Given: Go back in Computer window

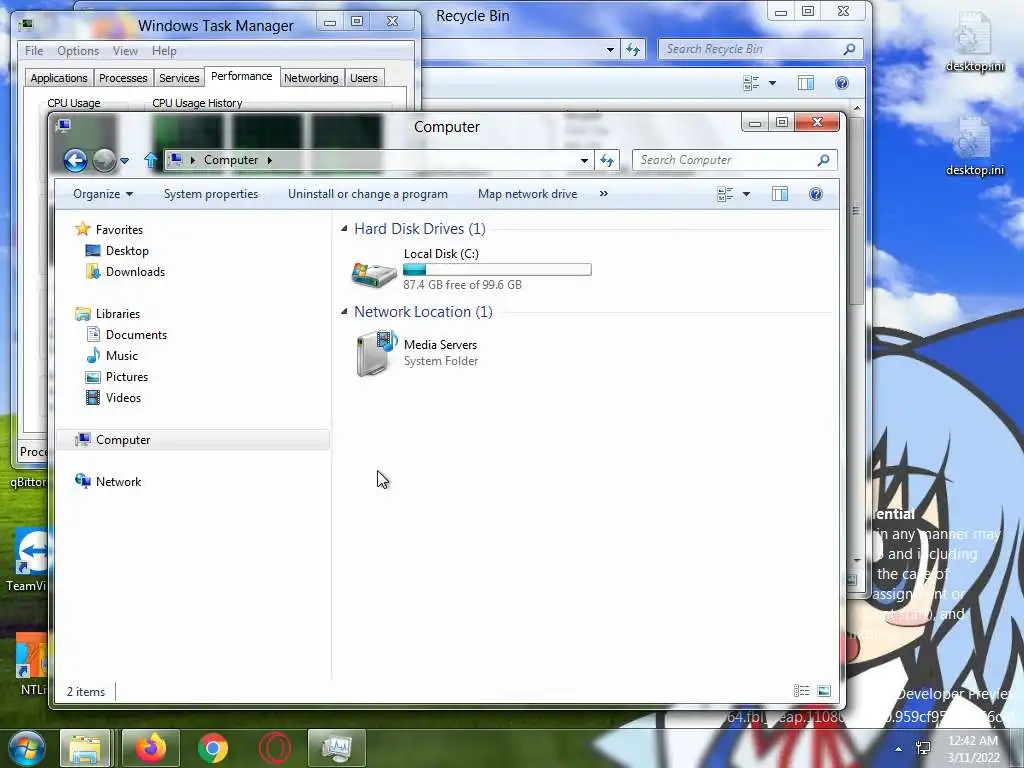Looking at the screenshot, I should (75, 160).
